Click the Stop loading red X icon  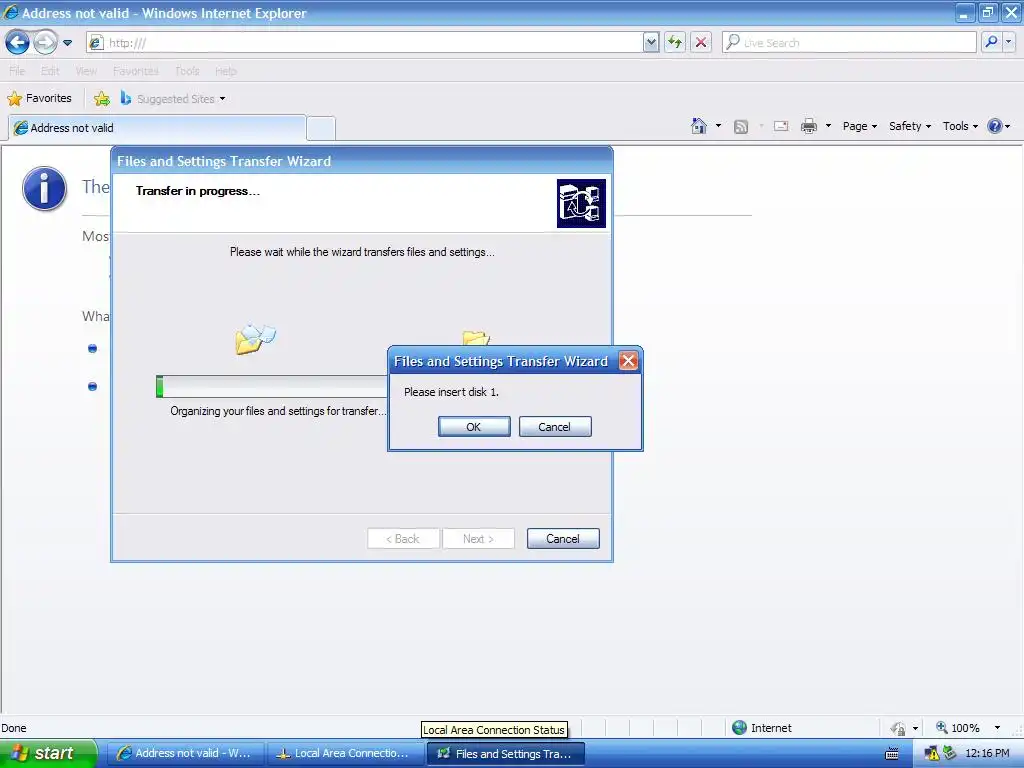click(x=701, y=42)
